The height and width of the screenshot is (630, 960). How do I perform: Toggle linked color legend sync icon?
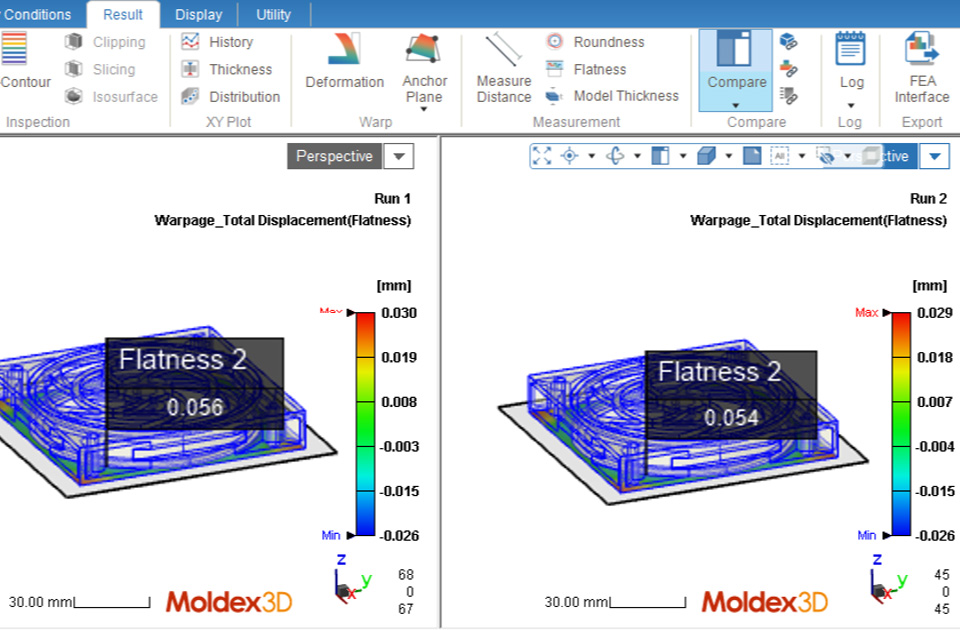click(x=789, y=69)
